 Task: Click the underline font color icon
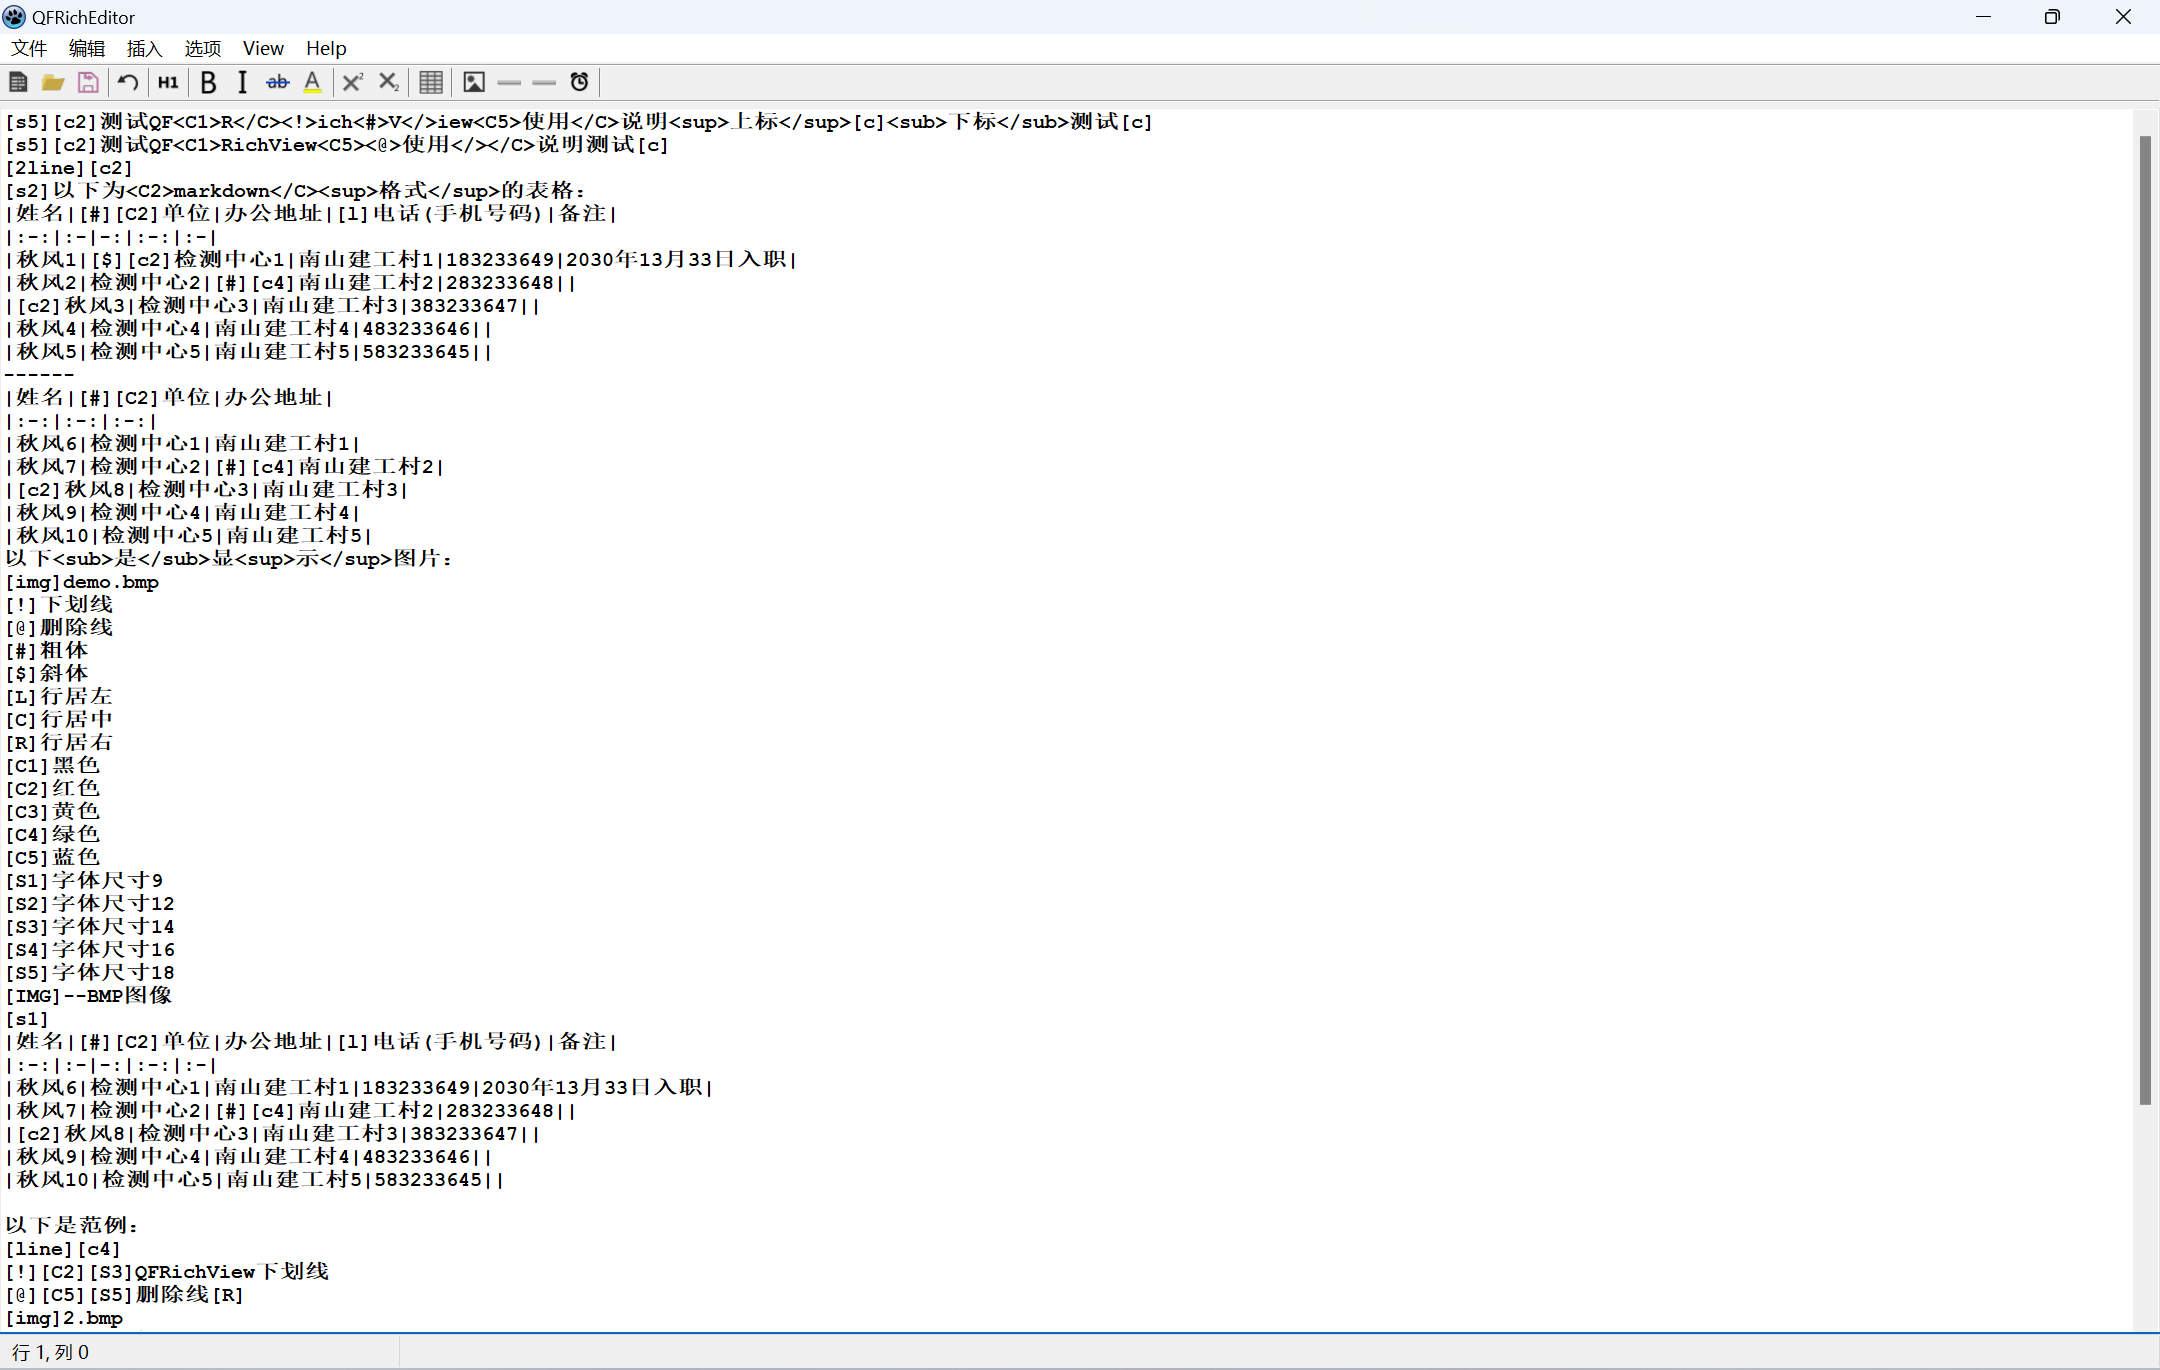click(x=313, y=83)
